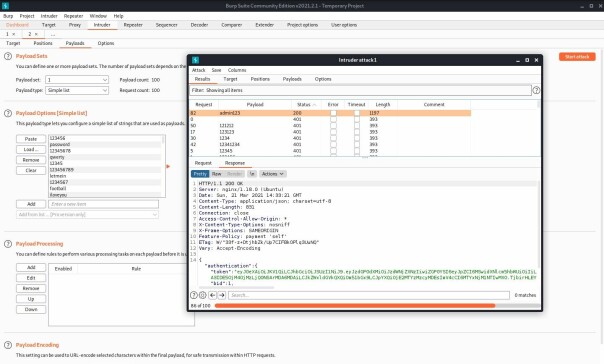The width and height of the screenshot is (604, 364).
Task: Click the Paste button for payload list
Action: tap(31, 139)
